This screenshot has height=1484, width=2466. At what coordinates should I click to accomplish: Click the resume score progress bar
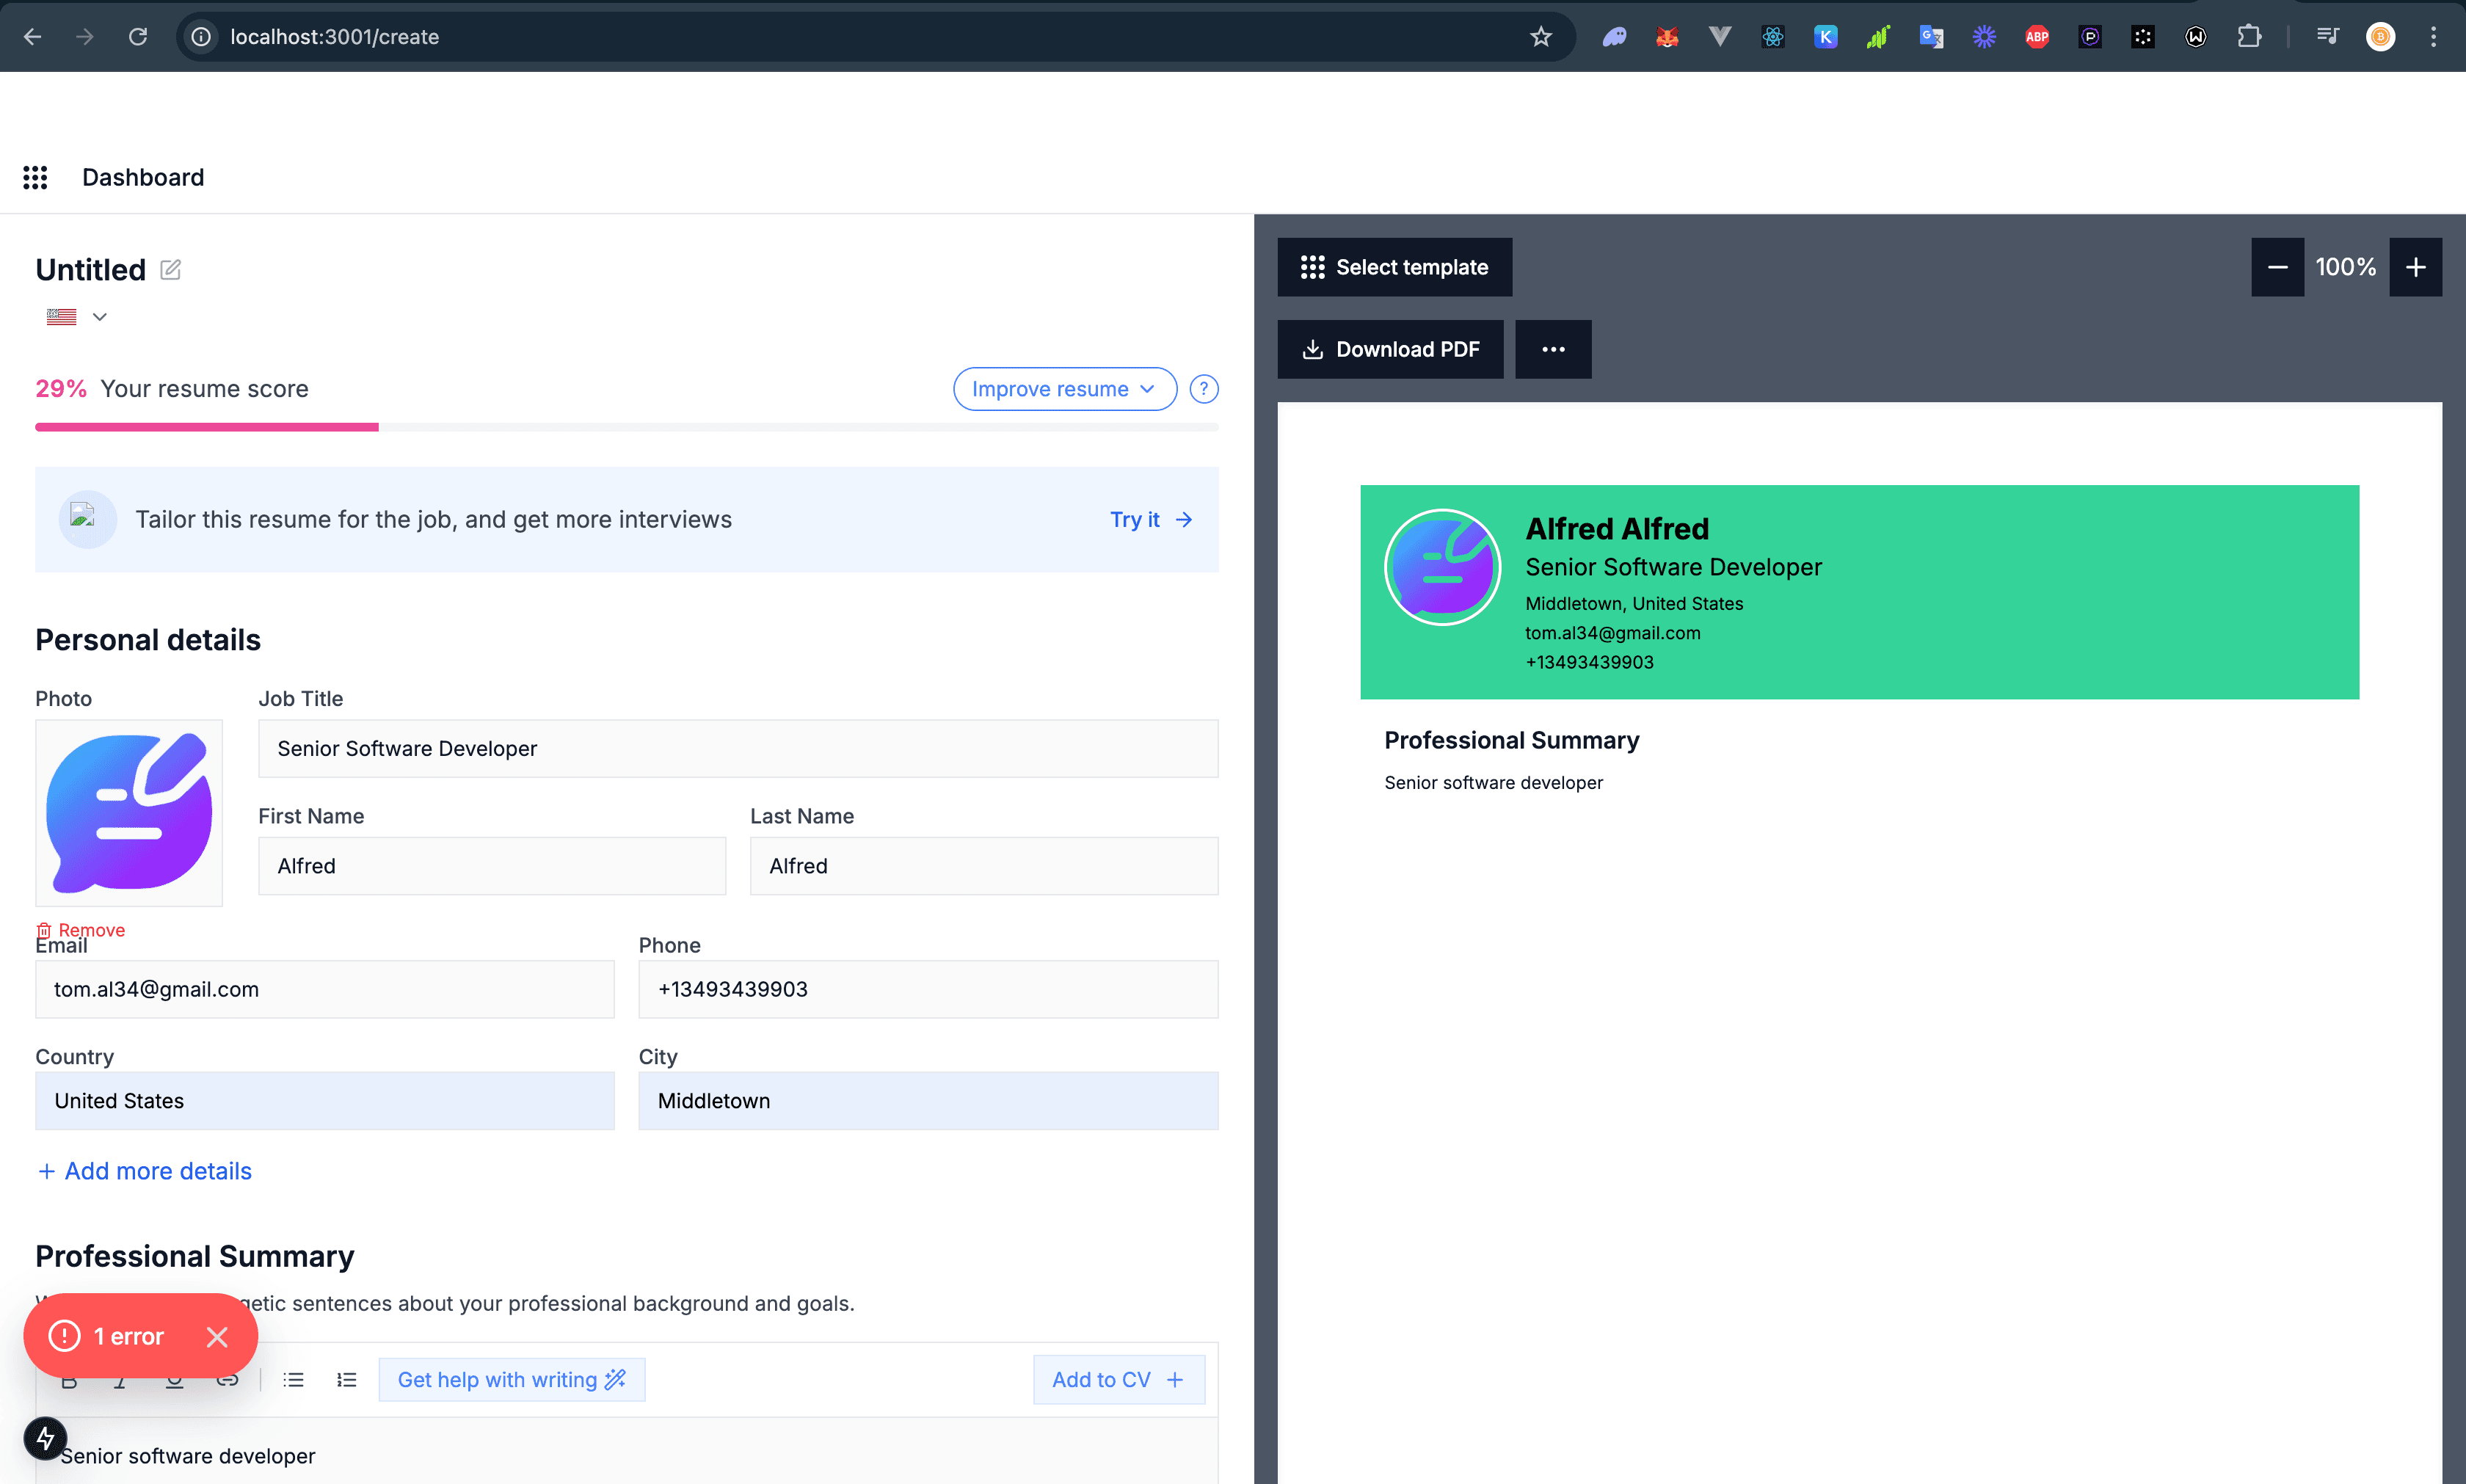[x=626, y=427]
